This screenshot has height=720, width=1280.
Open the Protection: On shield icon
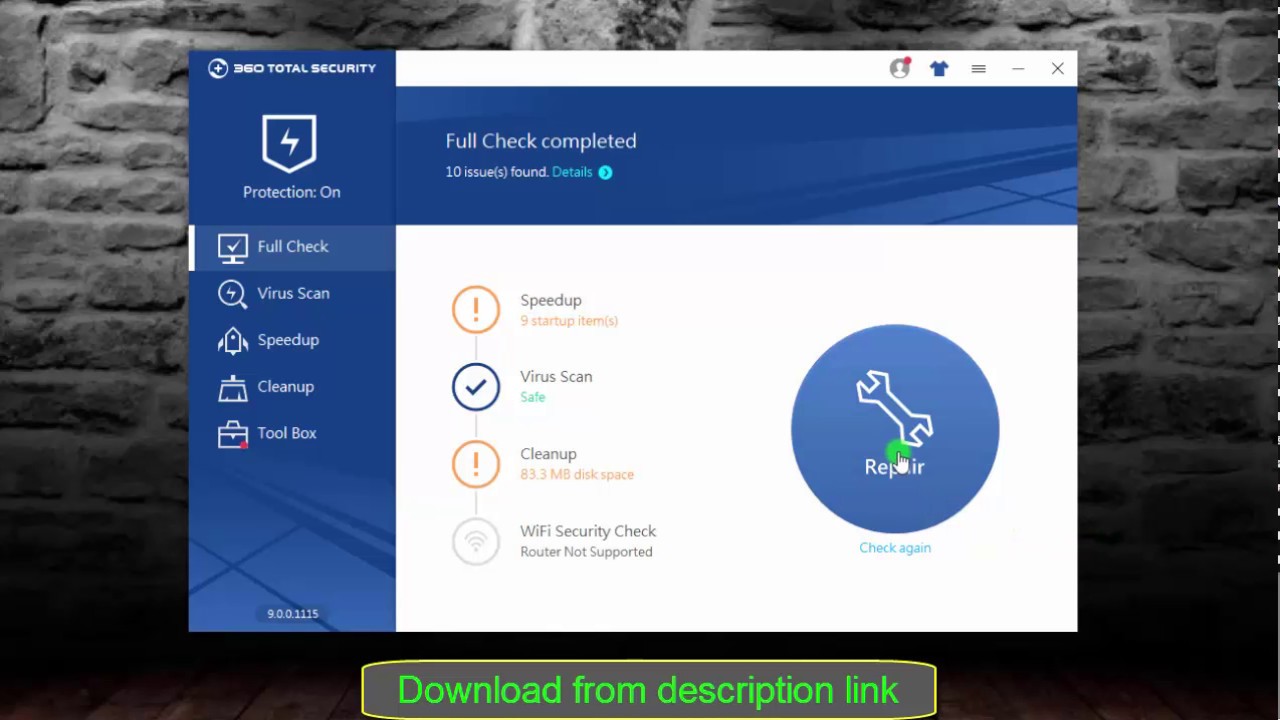point(290,143)
